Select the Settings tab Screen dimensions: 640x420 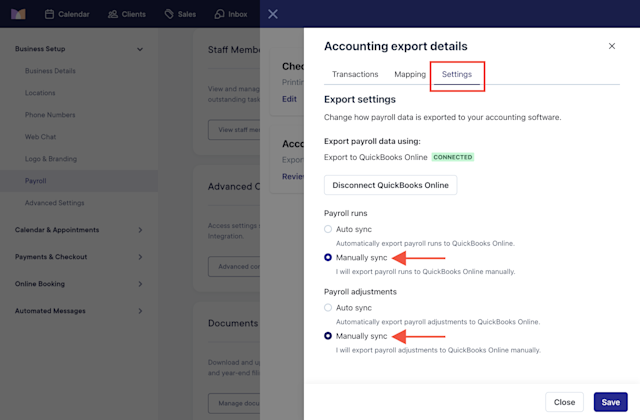[457, 74]
